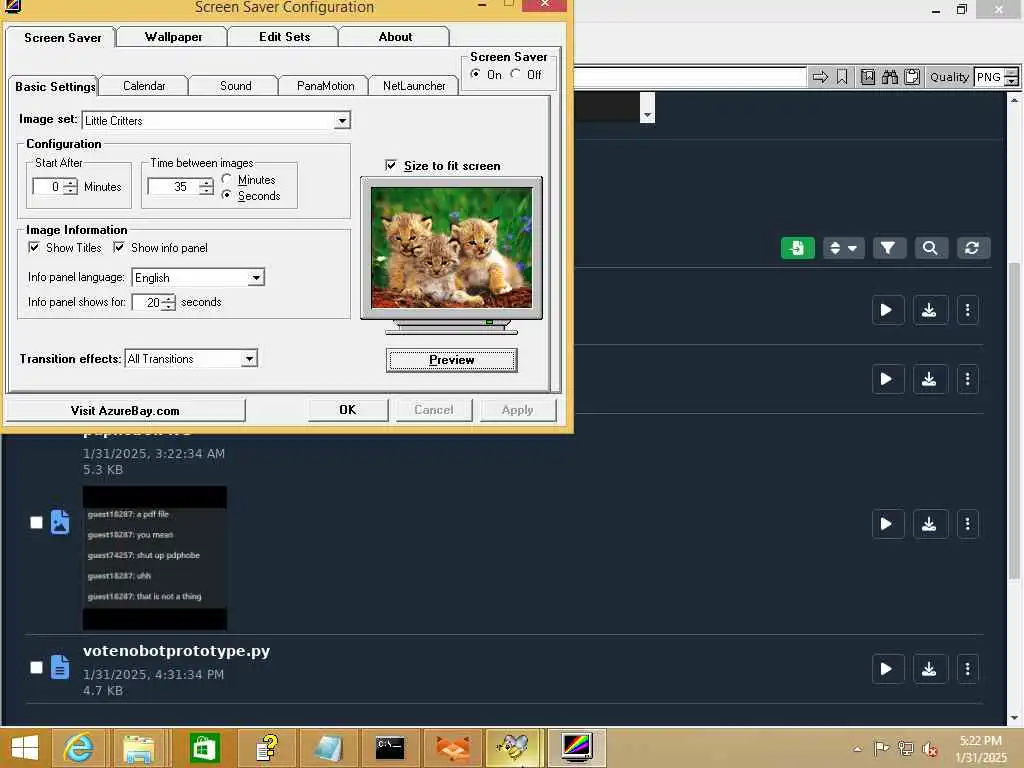Screen dimensions: 1024x768
Task: Toggle the Show info panel checkbox
Action: tap(119, 248)
